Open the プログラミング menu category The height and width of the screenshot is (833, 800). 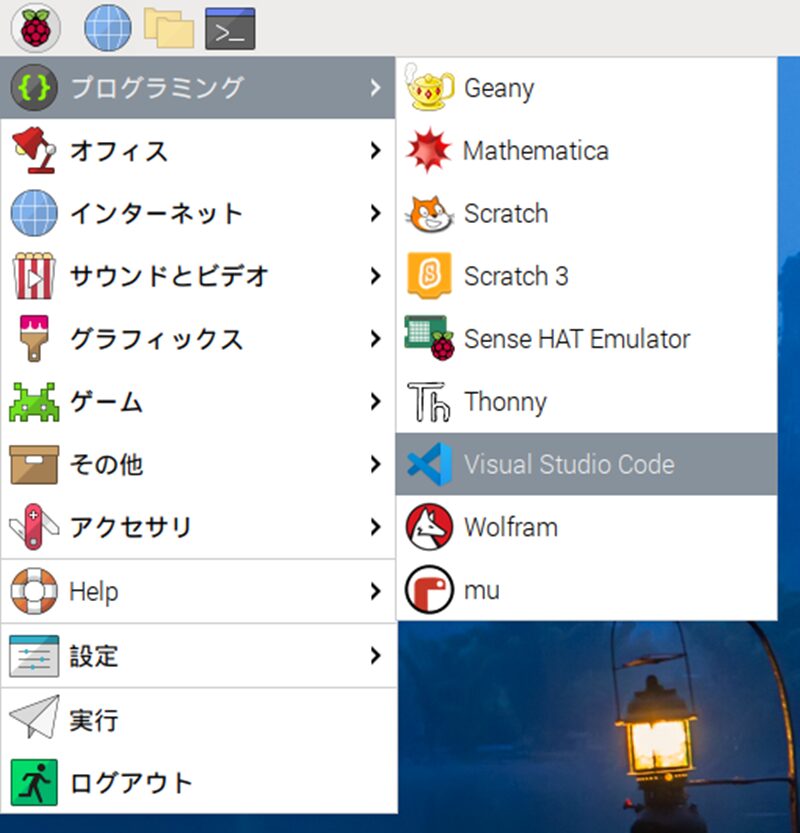198,88
